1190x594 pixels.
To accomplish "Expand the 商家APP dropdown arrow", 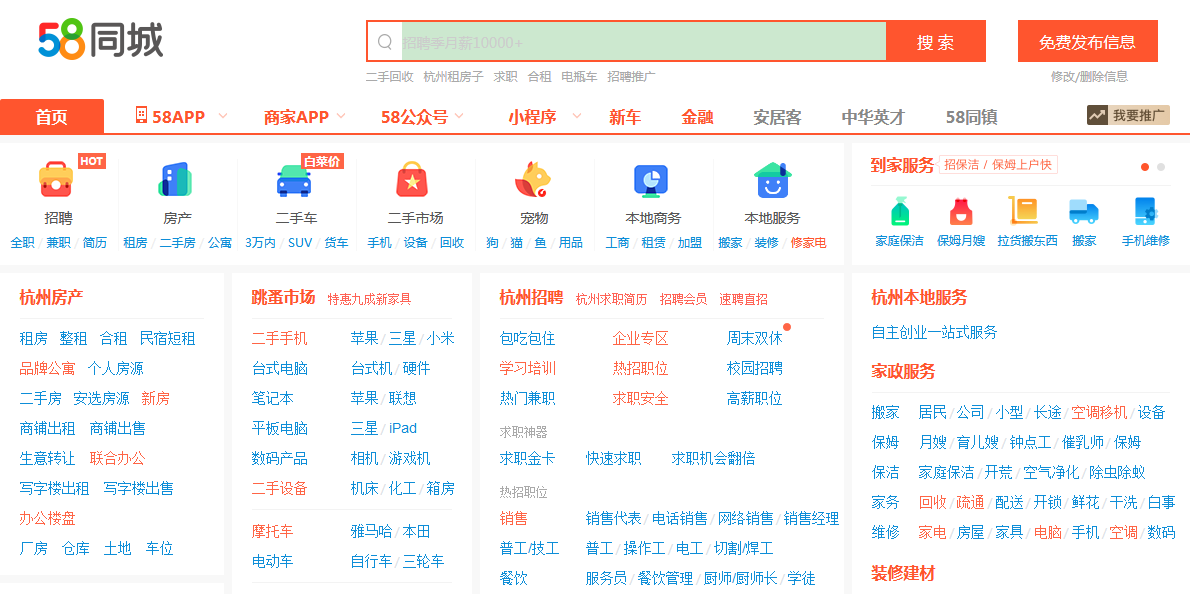I will [x=341, y=116].
